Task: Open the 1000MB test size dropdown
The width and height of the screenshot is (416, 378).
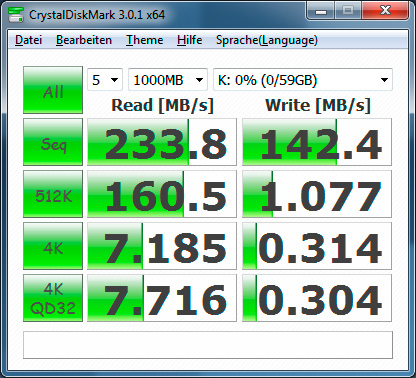Action: 168,80
